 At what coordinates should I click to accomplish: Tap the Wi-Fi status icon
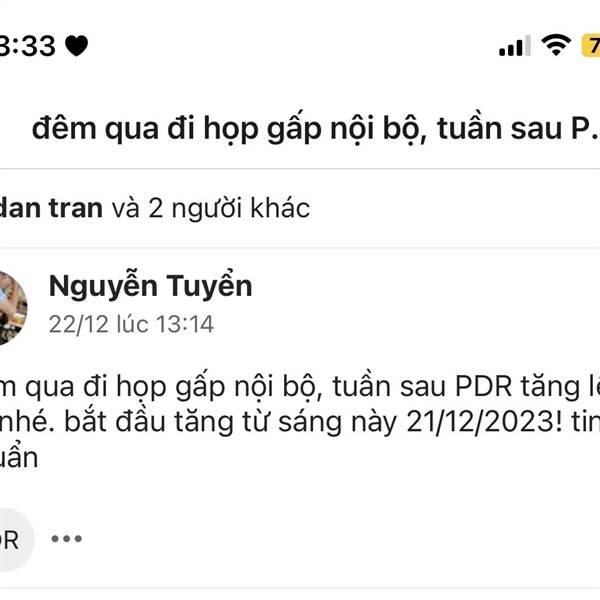[556, 45]
